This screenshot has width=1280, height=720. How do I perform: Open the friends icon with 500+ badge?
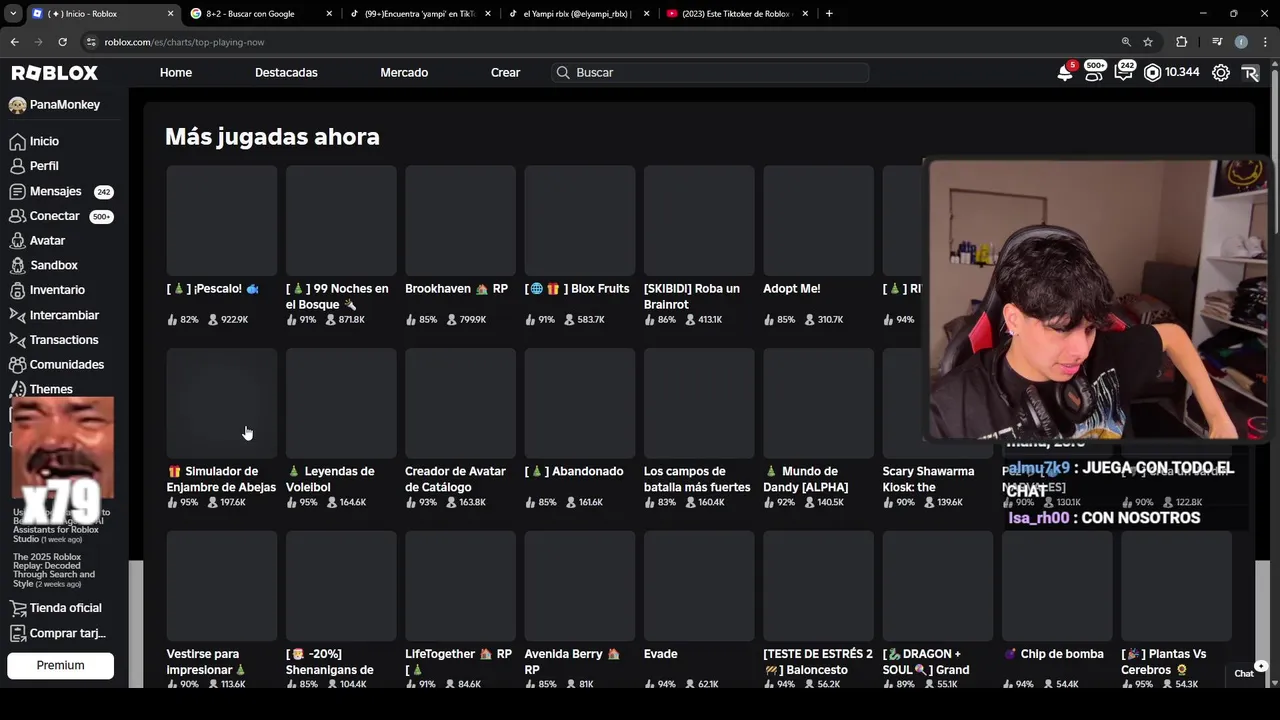[x=1095, y=72]
